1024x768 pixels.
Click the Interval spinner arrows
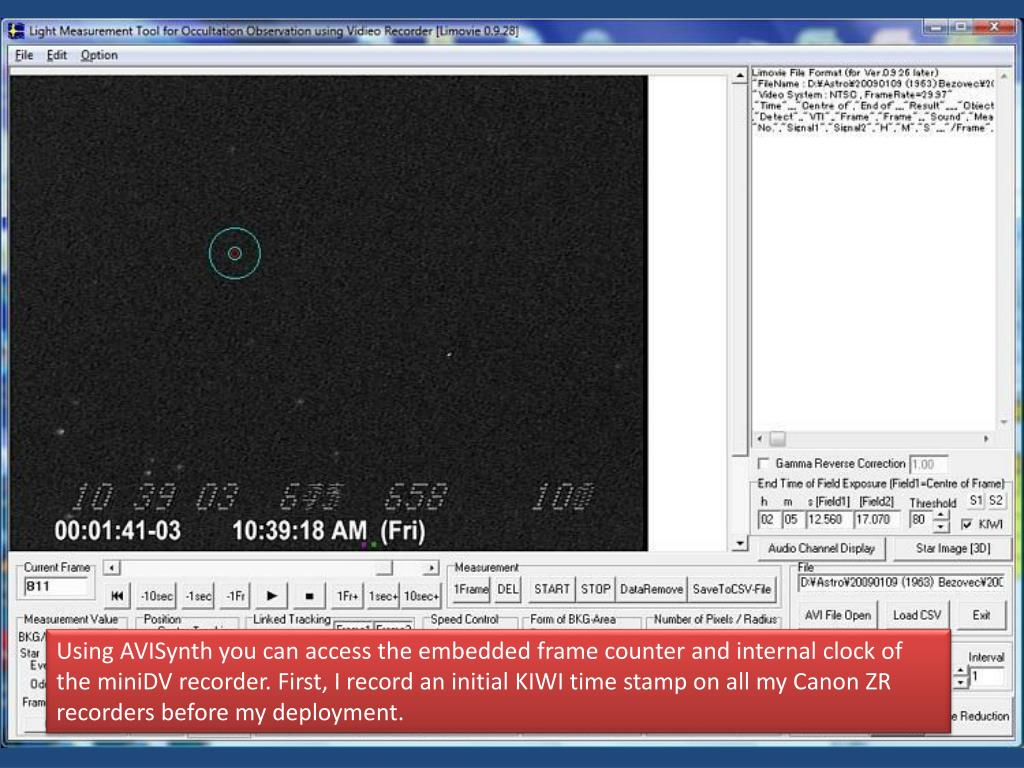point(961,677)
